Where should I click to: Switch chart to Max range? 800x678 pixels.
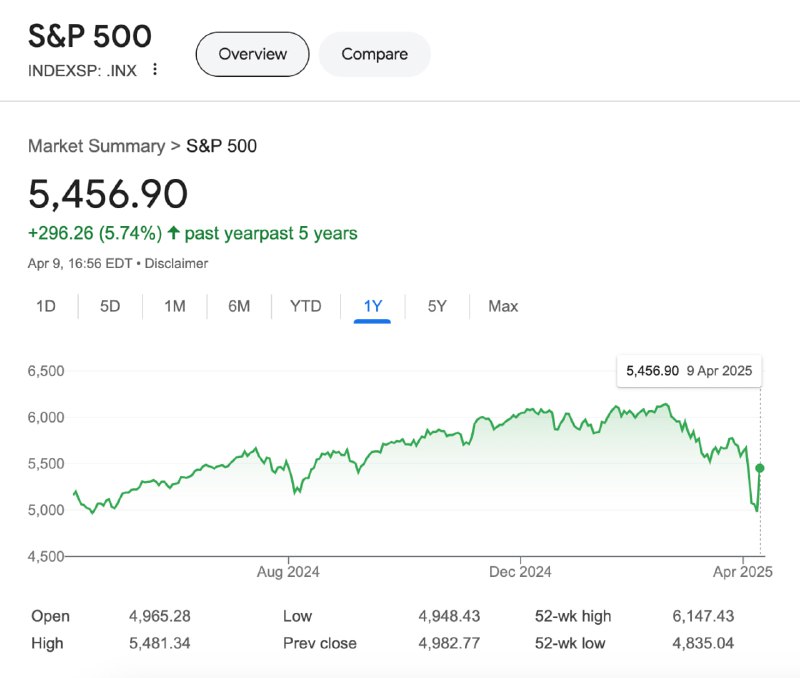pos(503,306)
